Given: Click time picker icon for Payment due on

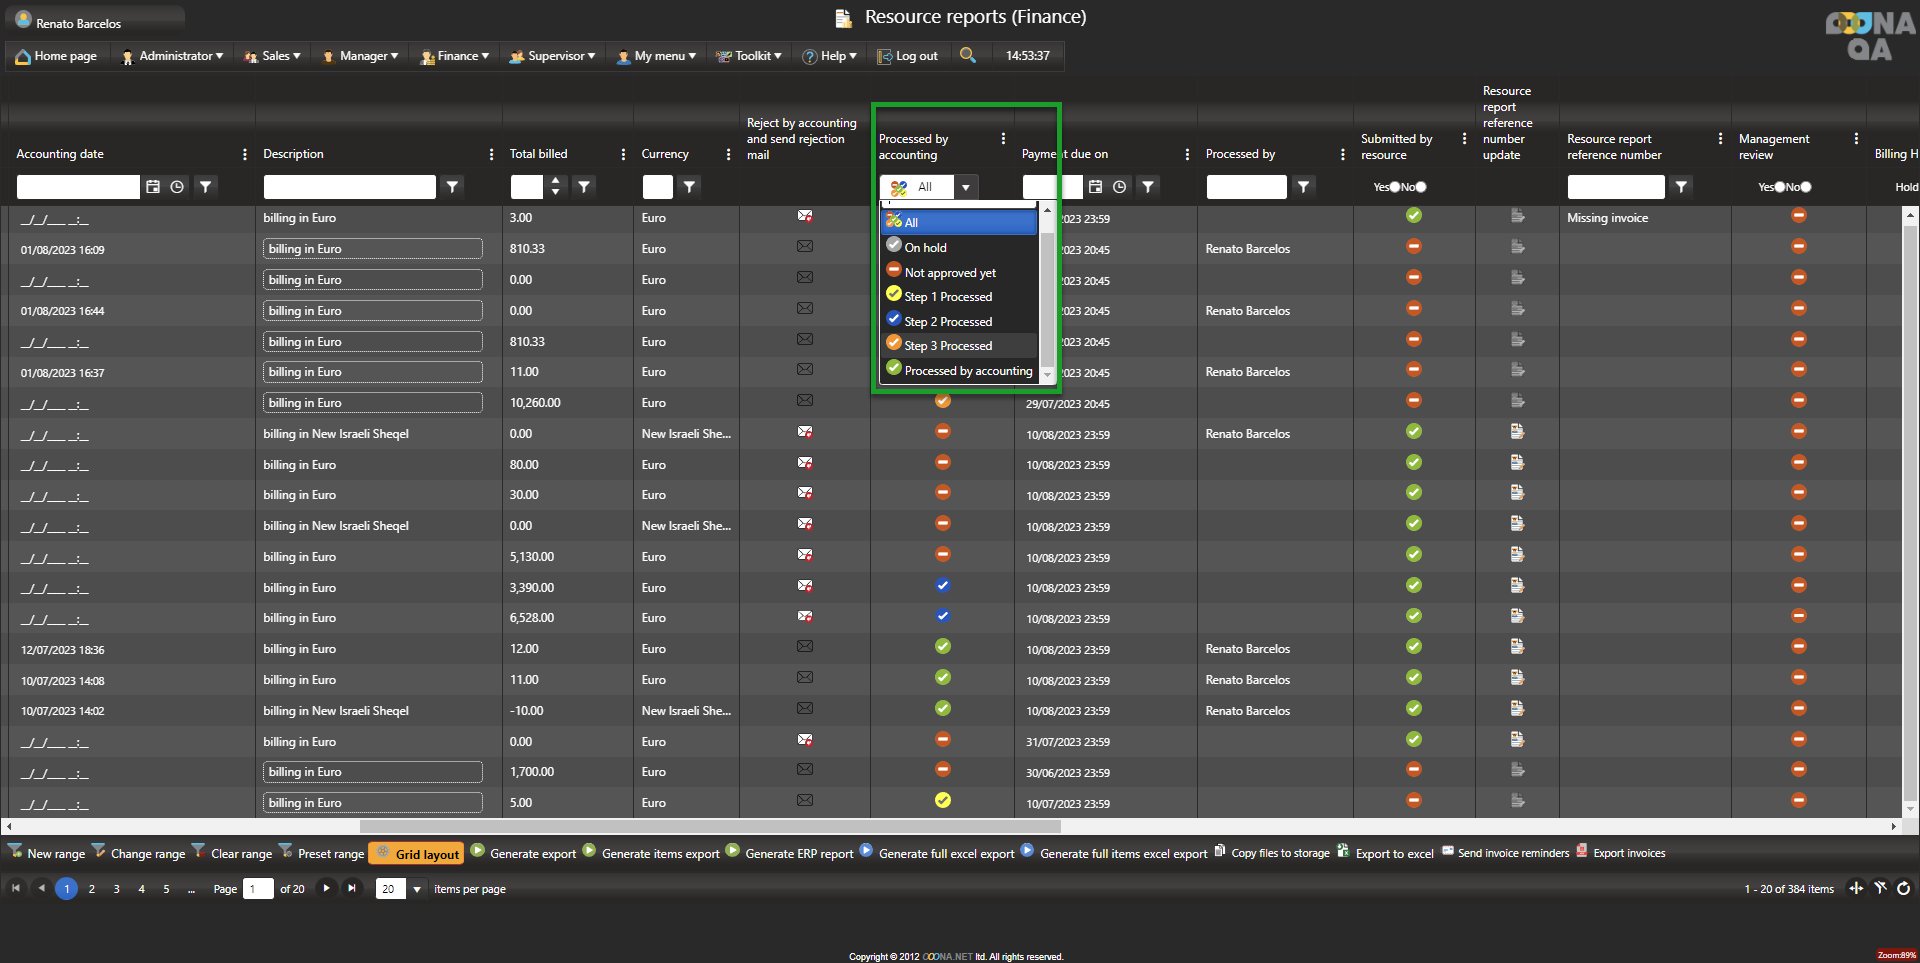Looking at the screenshot, I should click(x=1120, y=187).
